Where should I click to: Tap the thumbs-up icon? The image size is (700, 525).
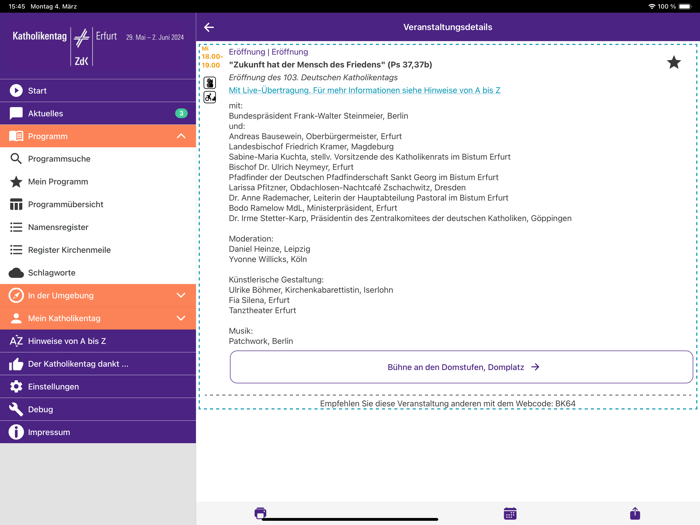click(x=16, y=364)
